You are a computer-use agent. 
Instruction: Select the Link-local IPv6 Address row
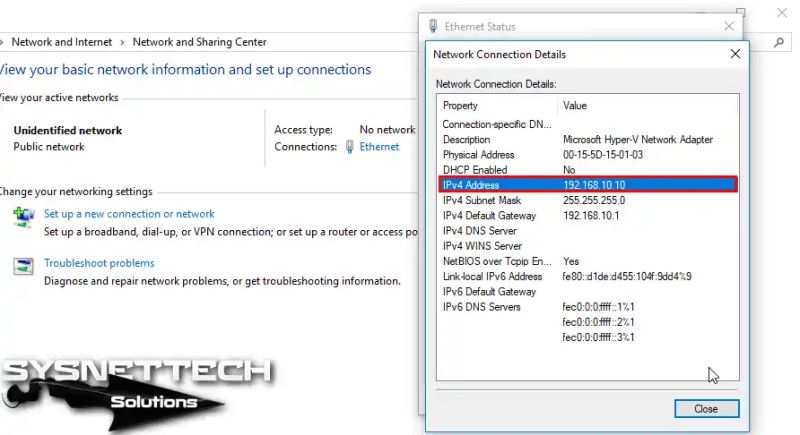click(x=588, y=276)
